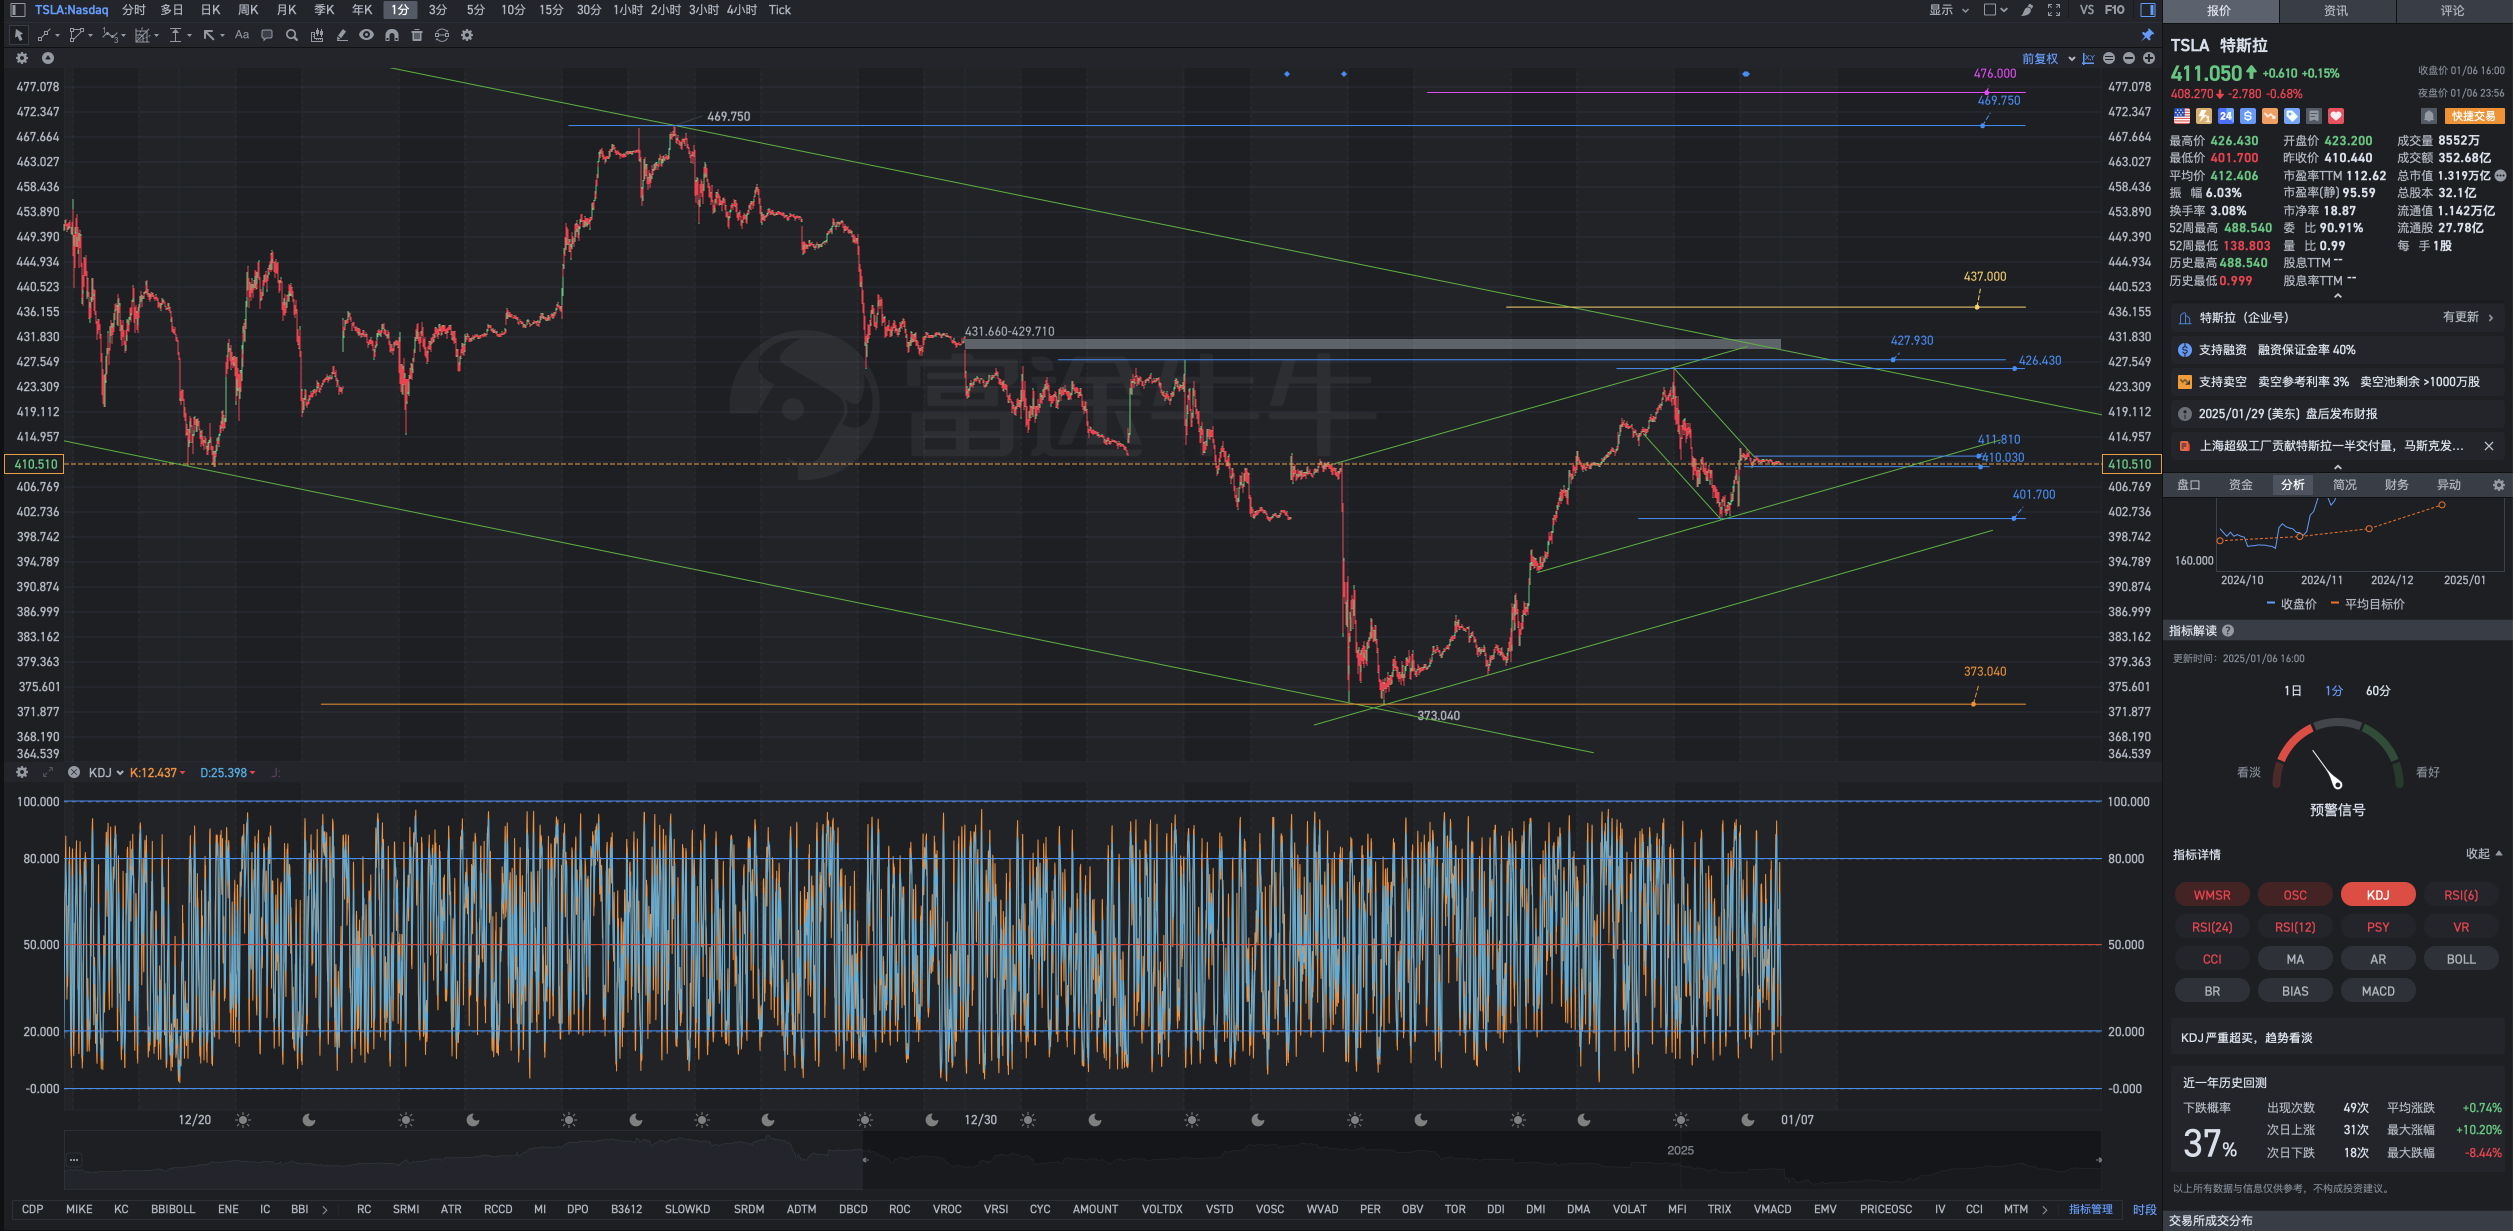
Task: Collapse main chart indicator legend
Action: (x=47, y=58)
